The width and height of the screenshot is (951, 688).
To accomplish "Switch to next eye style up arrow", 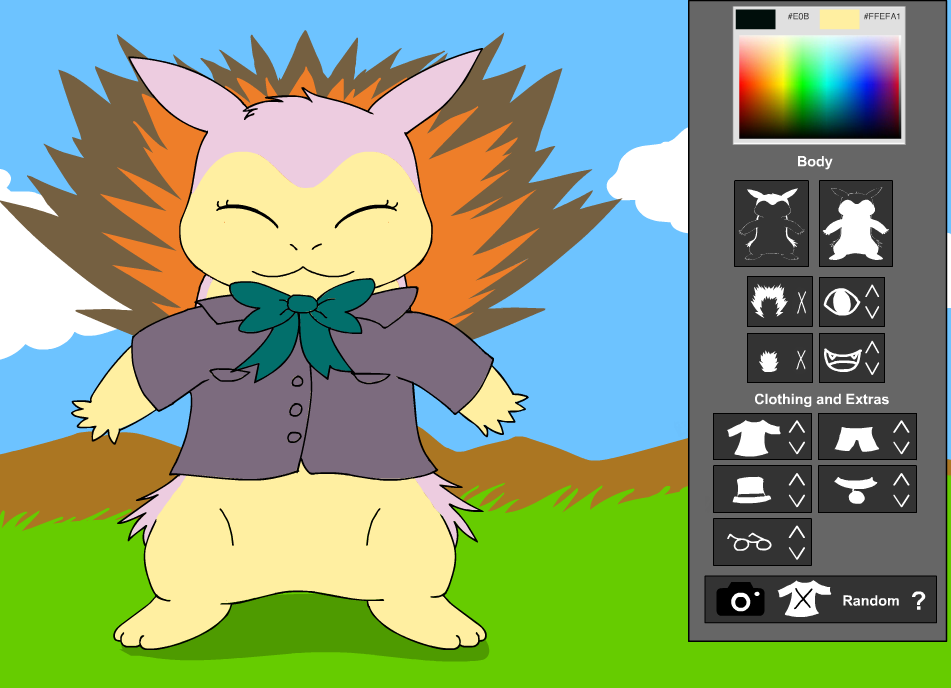I will (872, 291).
